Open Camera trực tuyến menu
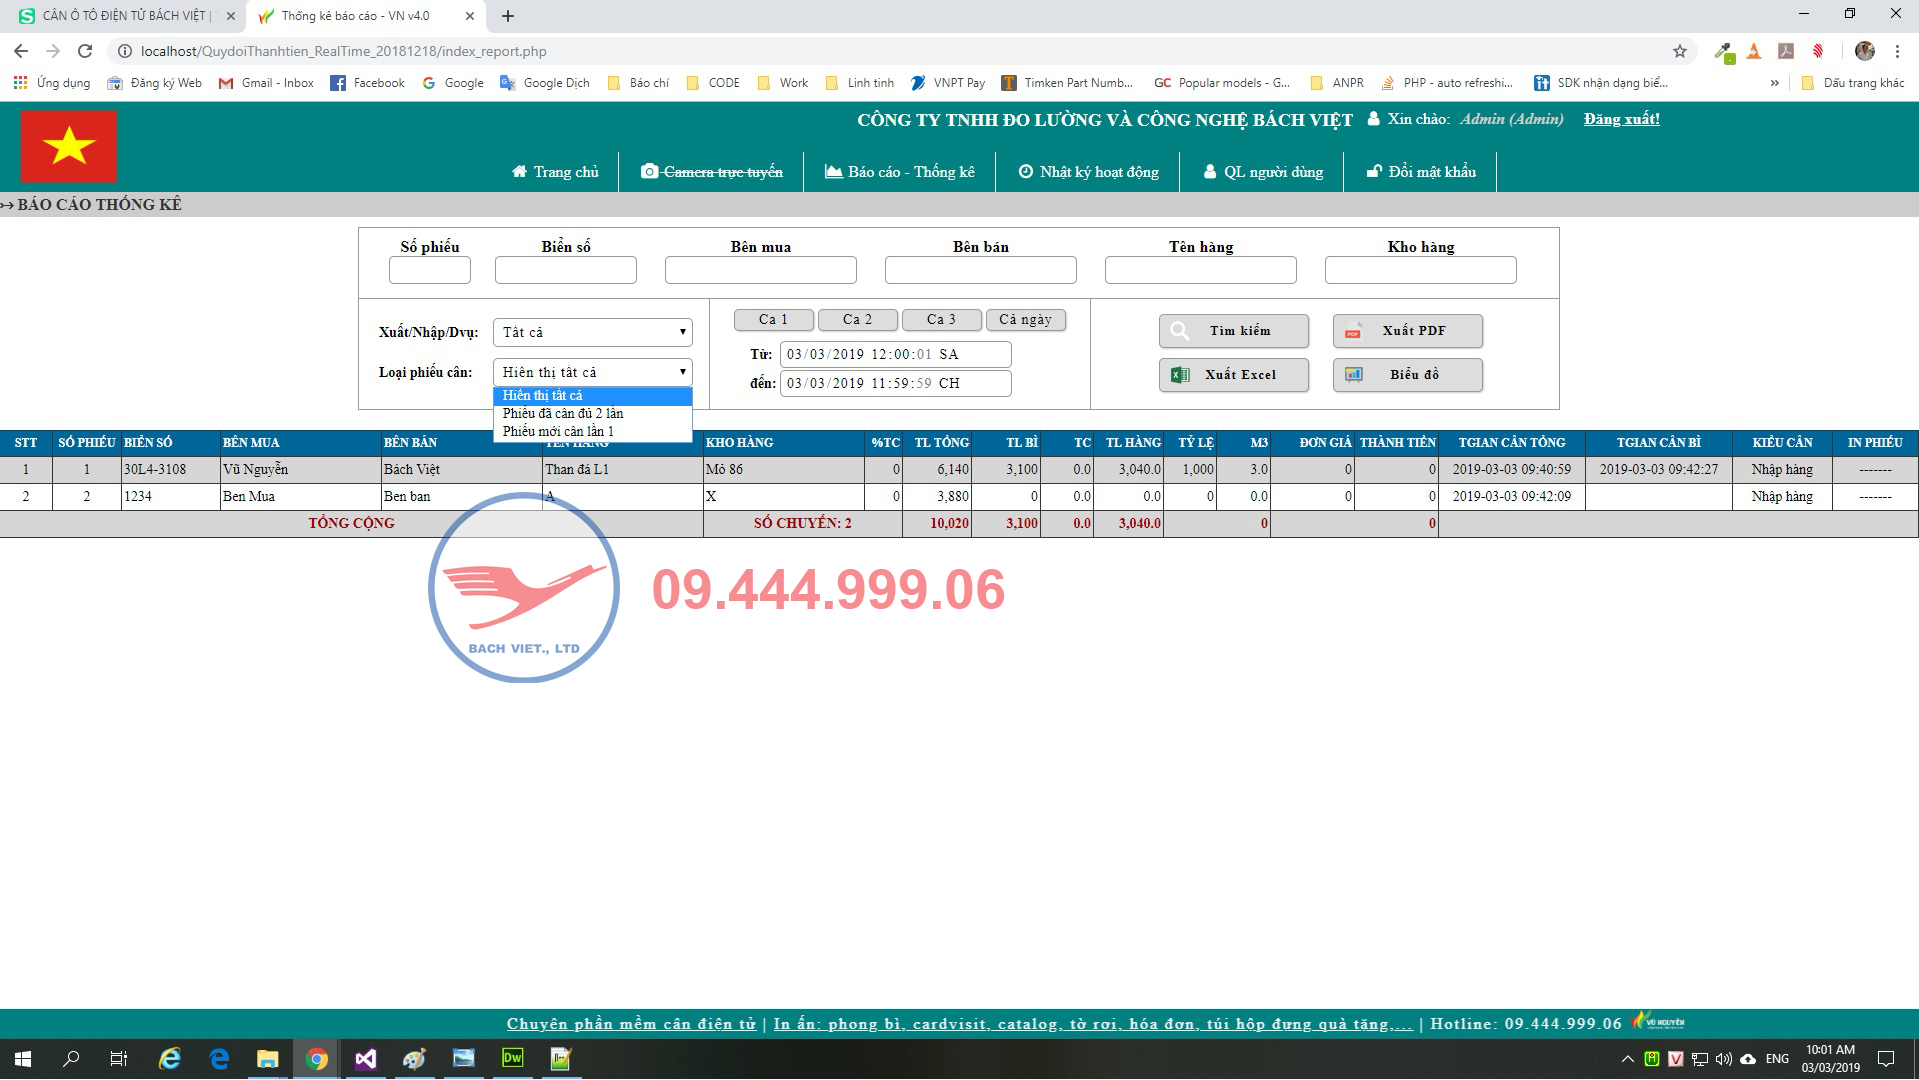The width and height of the screenshot is (1919, 1080). (712, 171)
